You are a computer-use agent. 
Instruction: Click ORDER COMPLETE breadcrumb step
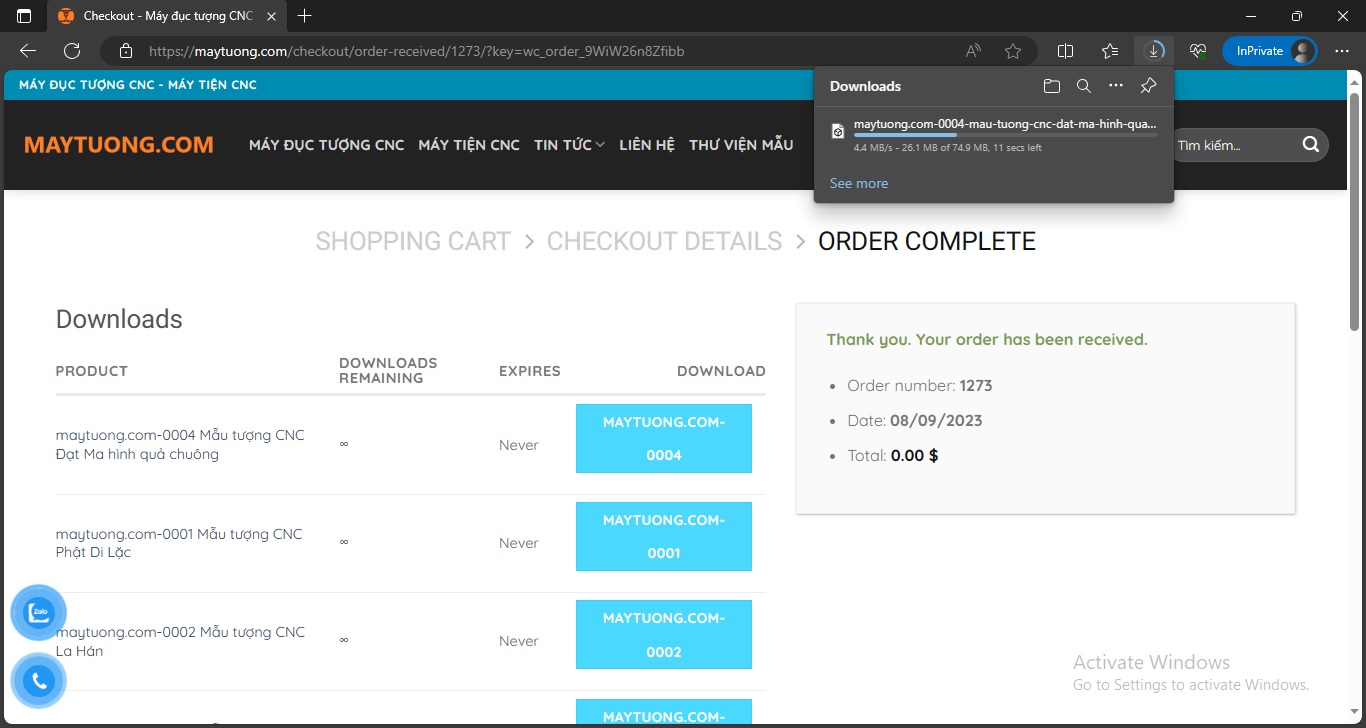pyautogui.click(x=927, y=241)
